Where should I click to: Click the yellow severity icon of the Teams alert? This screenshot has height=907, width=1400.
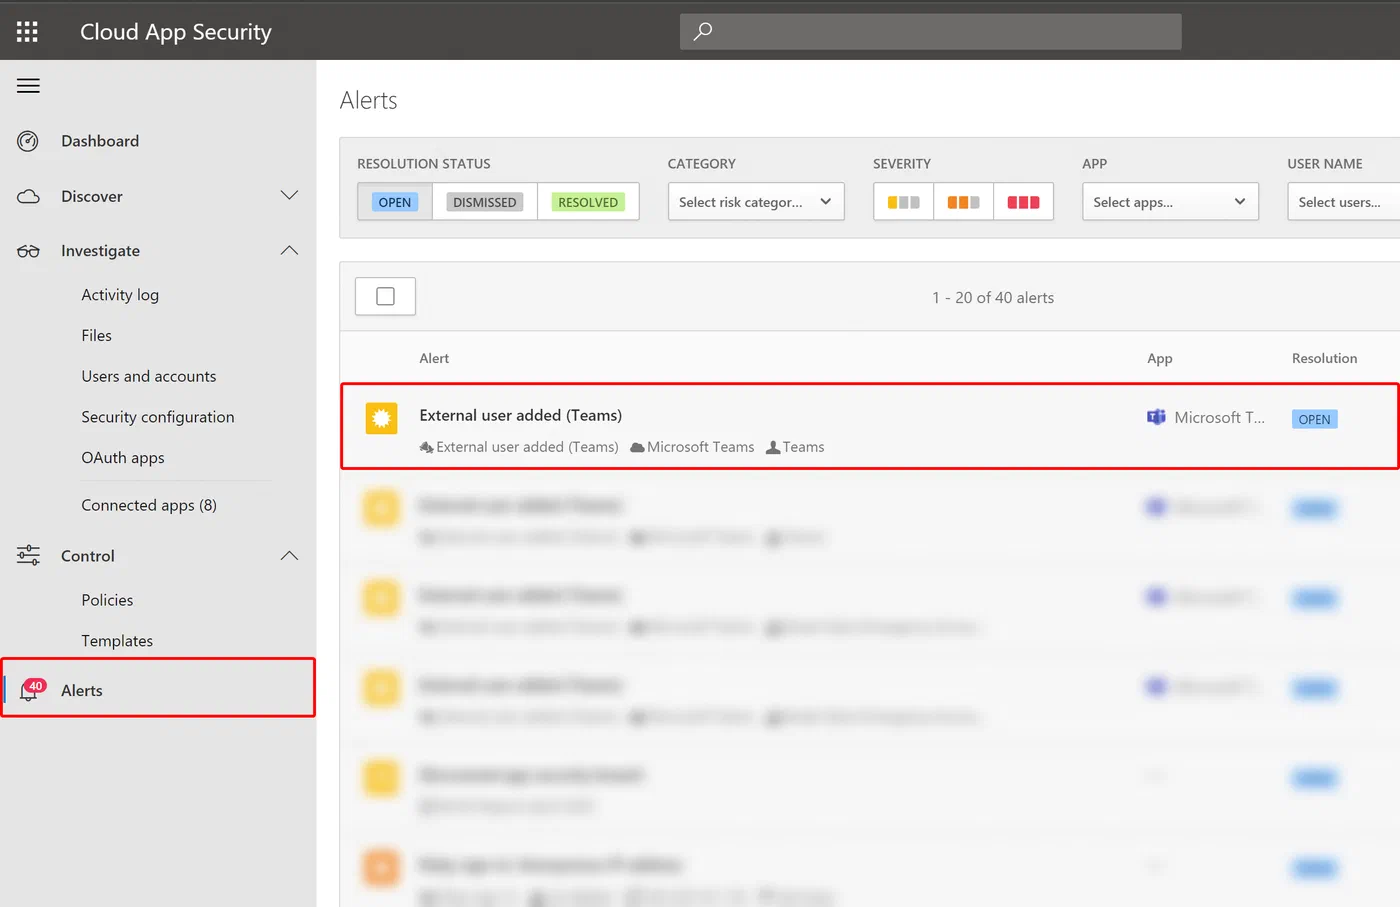(x=381, y=418)
